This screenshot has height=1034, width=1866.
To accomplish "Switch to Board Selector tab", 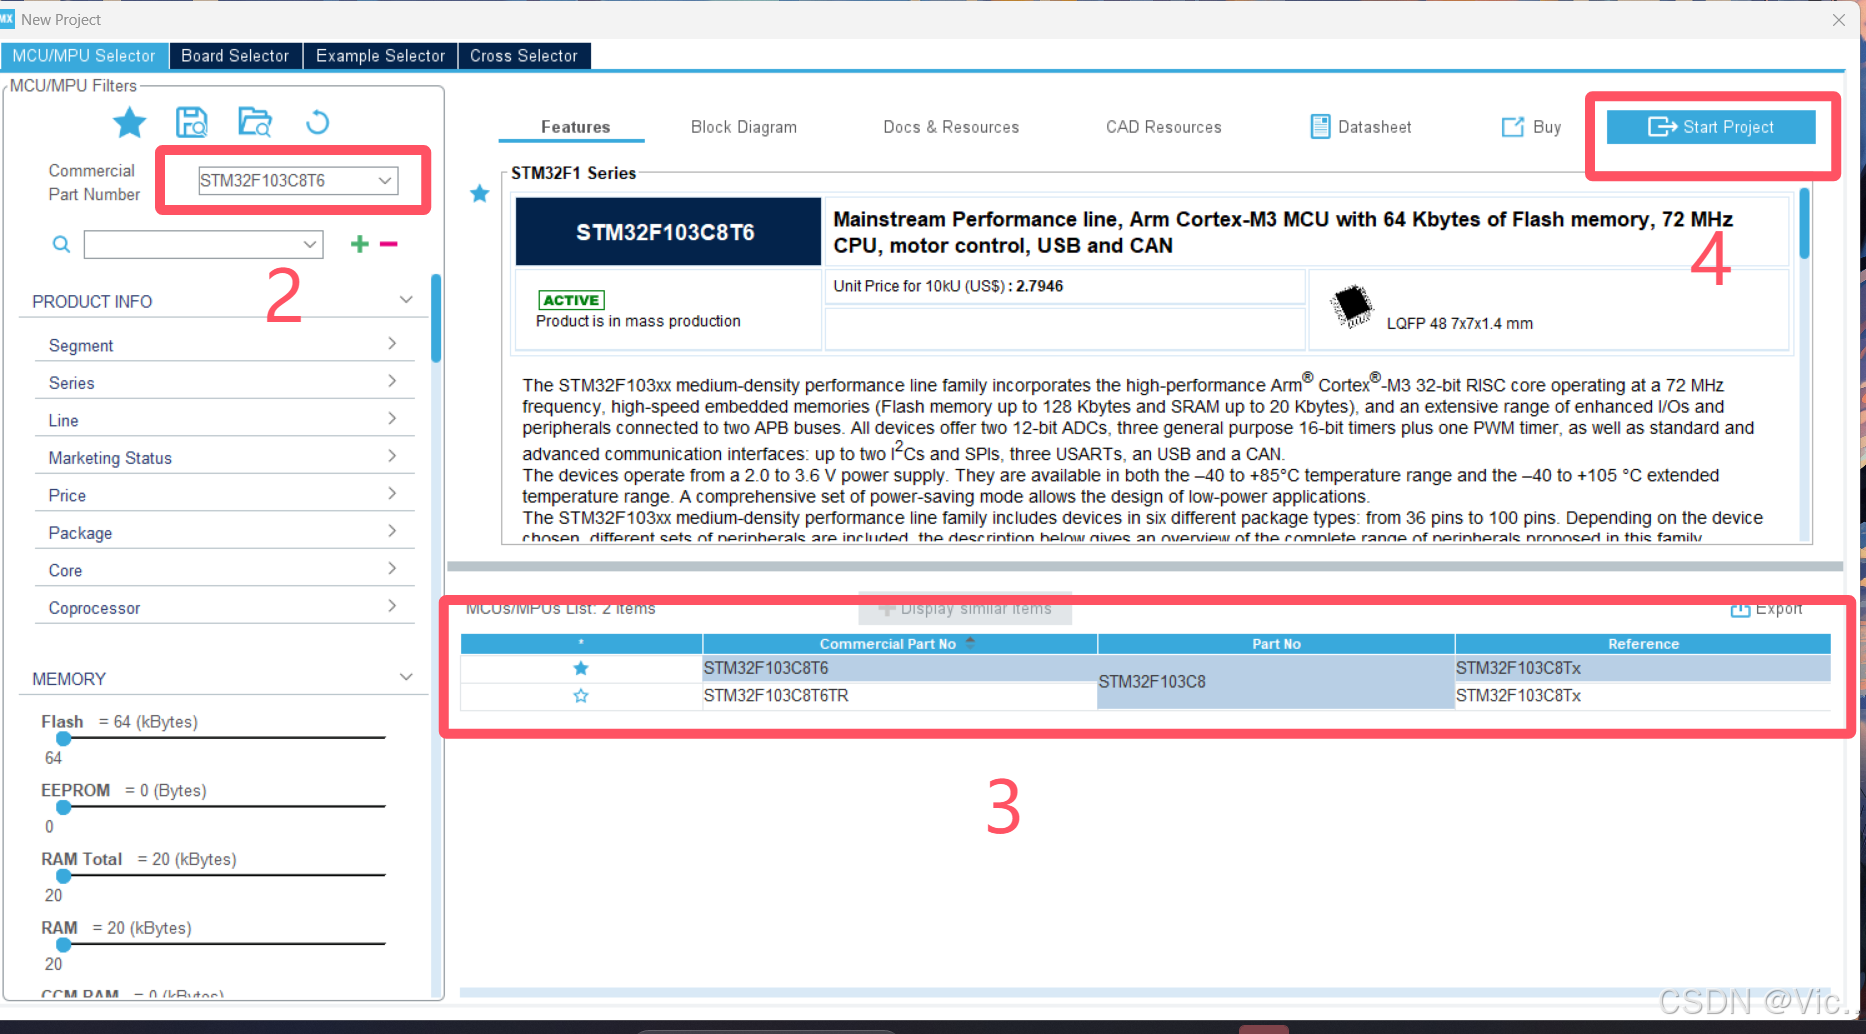I will [235, 56].
